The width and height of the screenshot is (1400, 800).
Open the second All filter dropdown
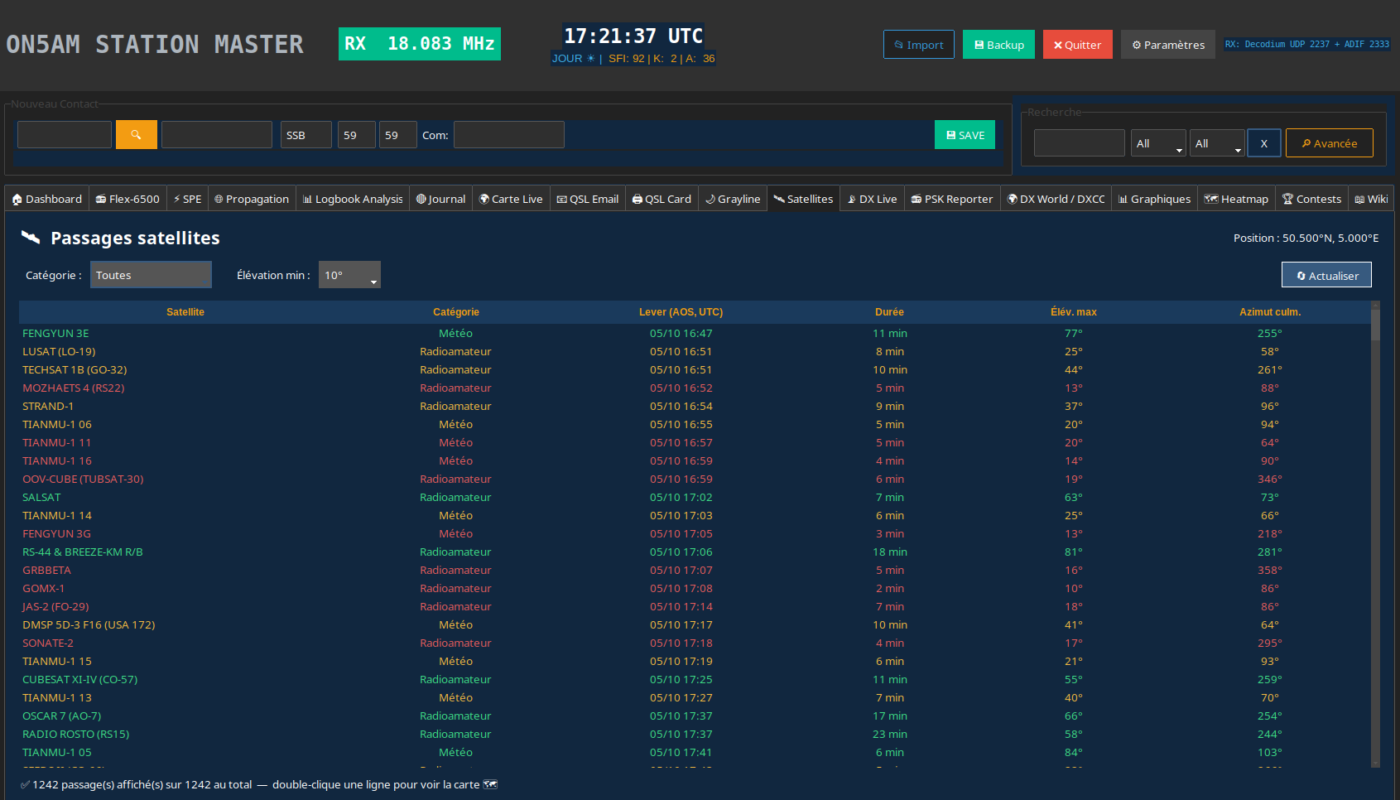tap(1217, 143)
